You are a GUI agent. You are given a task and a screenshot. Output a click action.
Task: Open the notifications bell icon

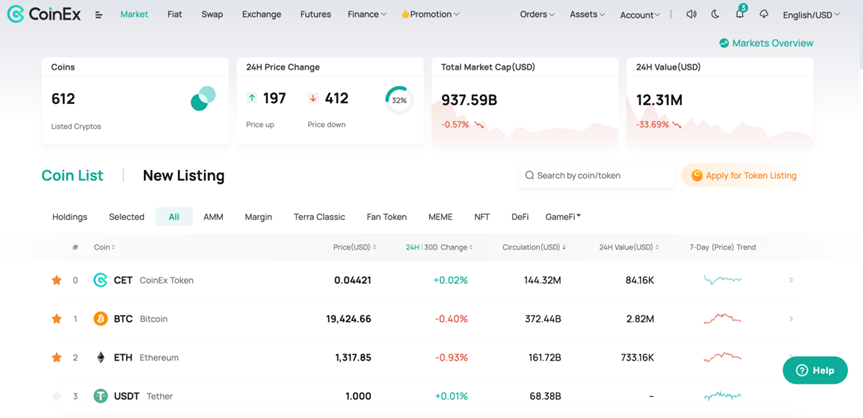(740, 14)
